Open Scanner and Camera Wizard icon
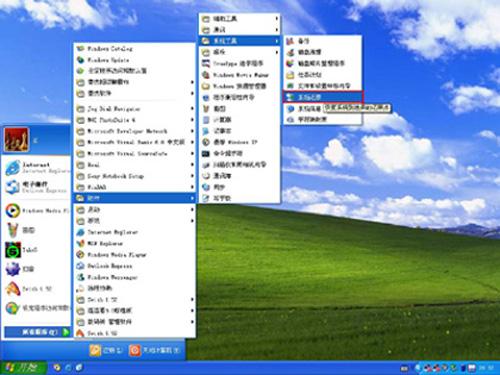Viewport: 500px width, 375px height. (x=206, y=165)
